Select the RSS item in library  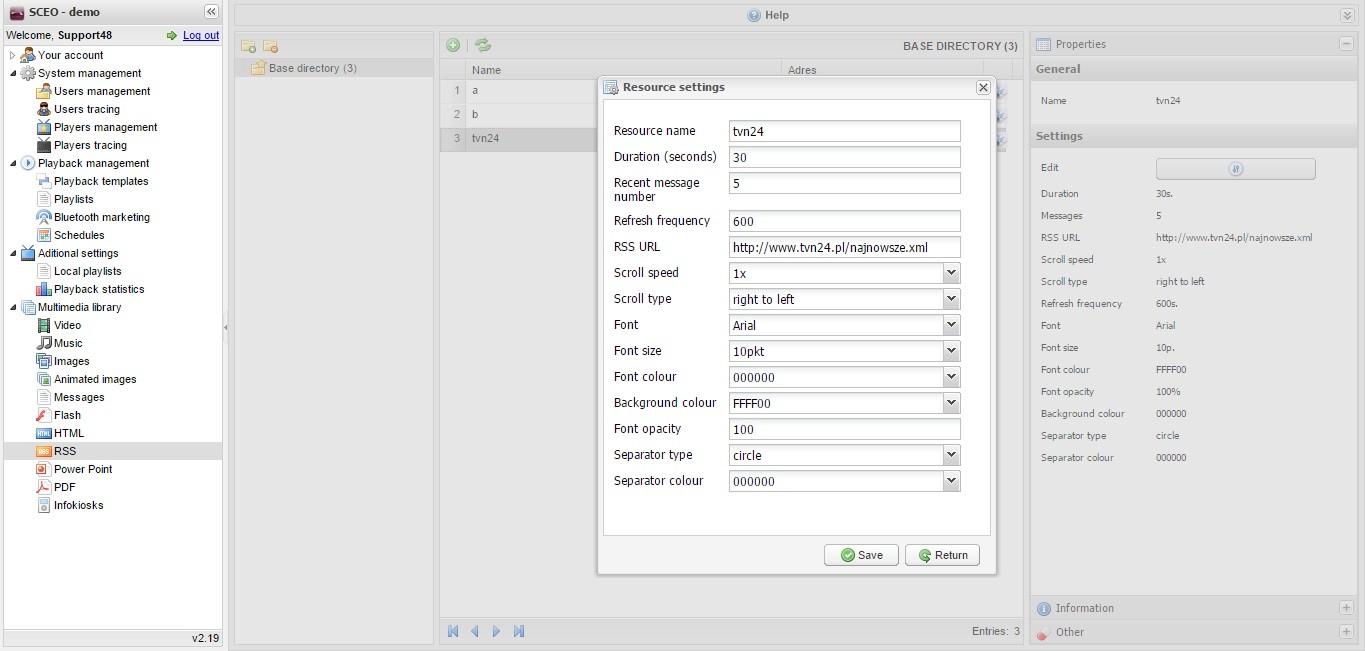point(113,451)
